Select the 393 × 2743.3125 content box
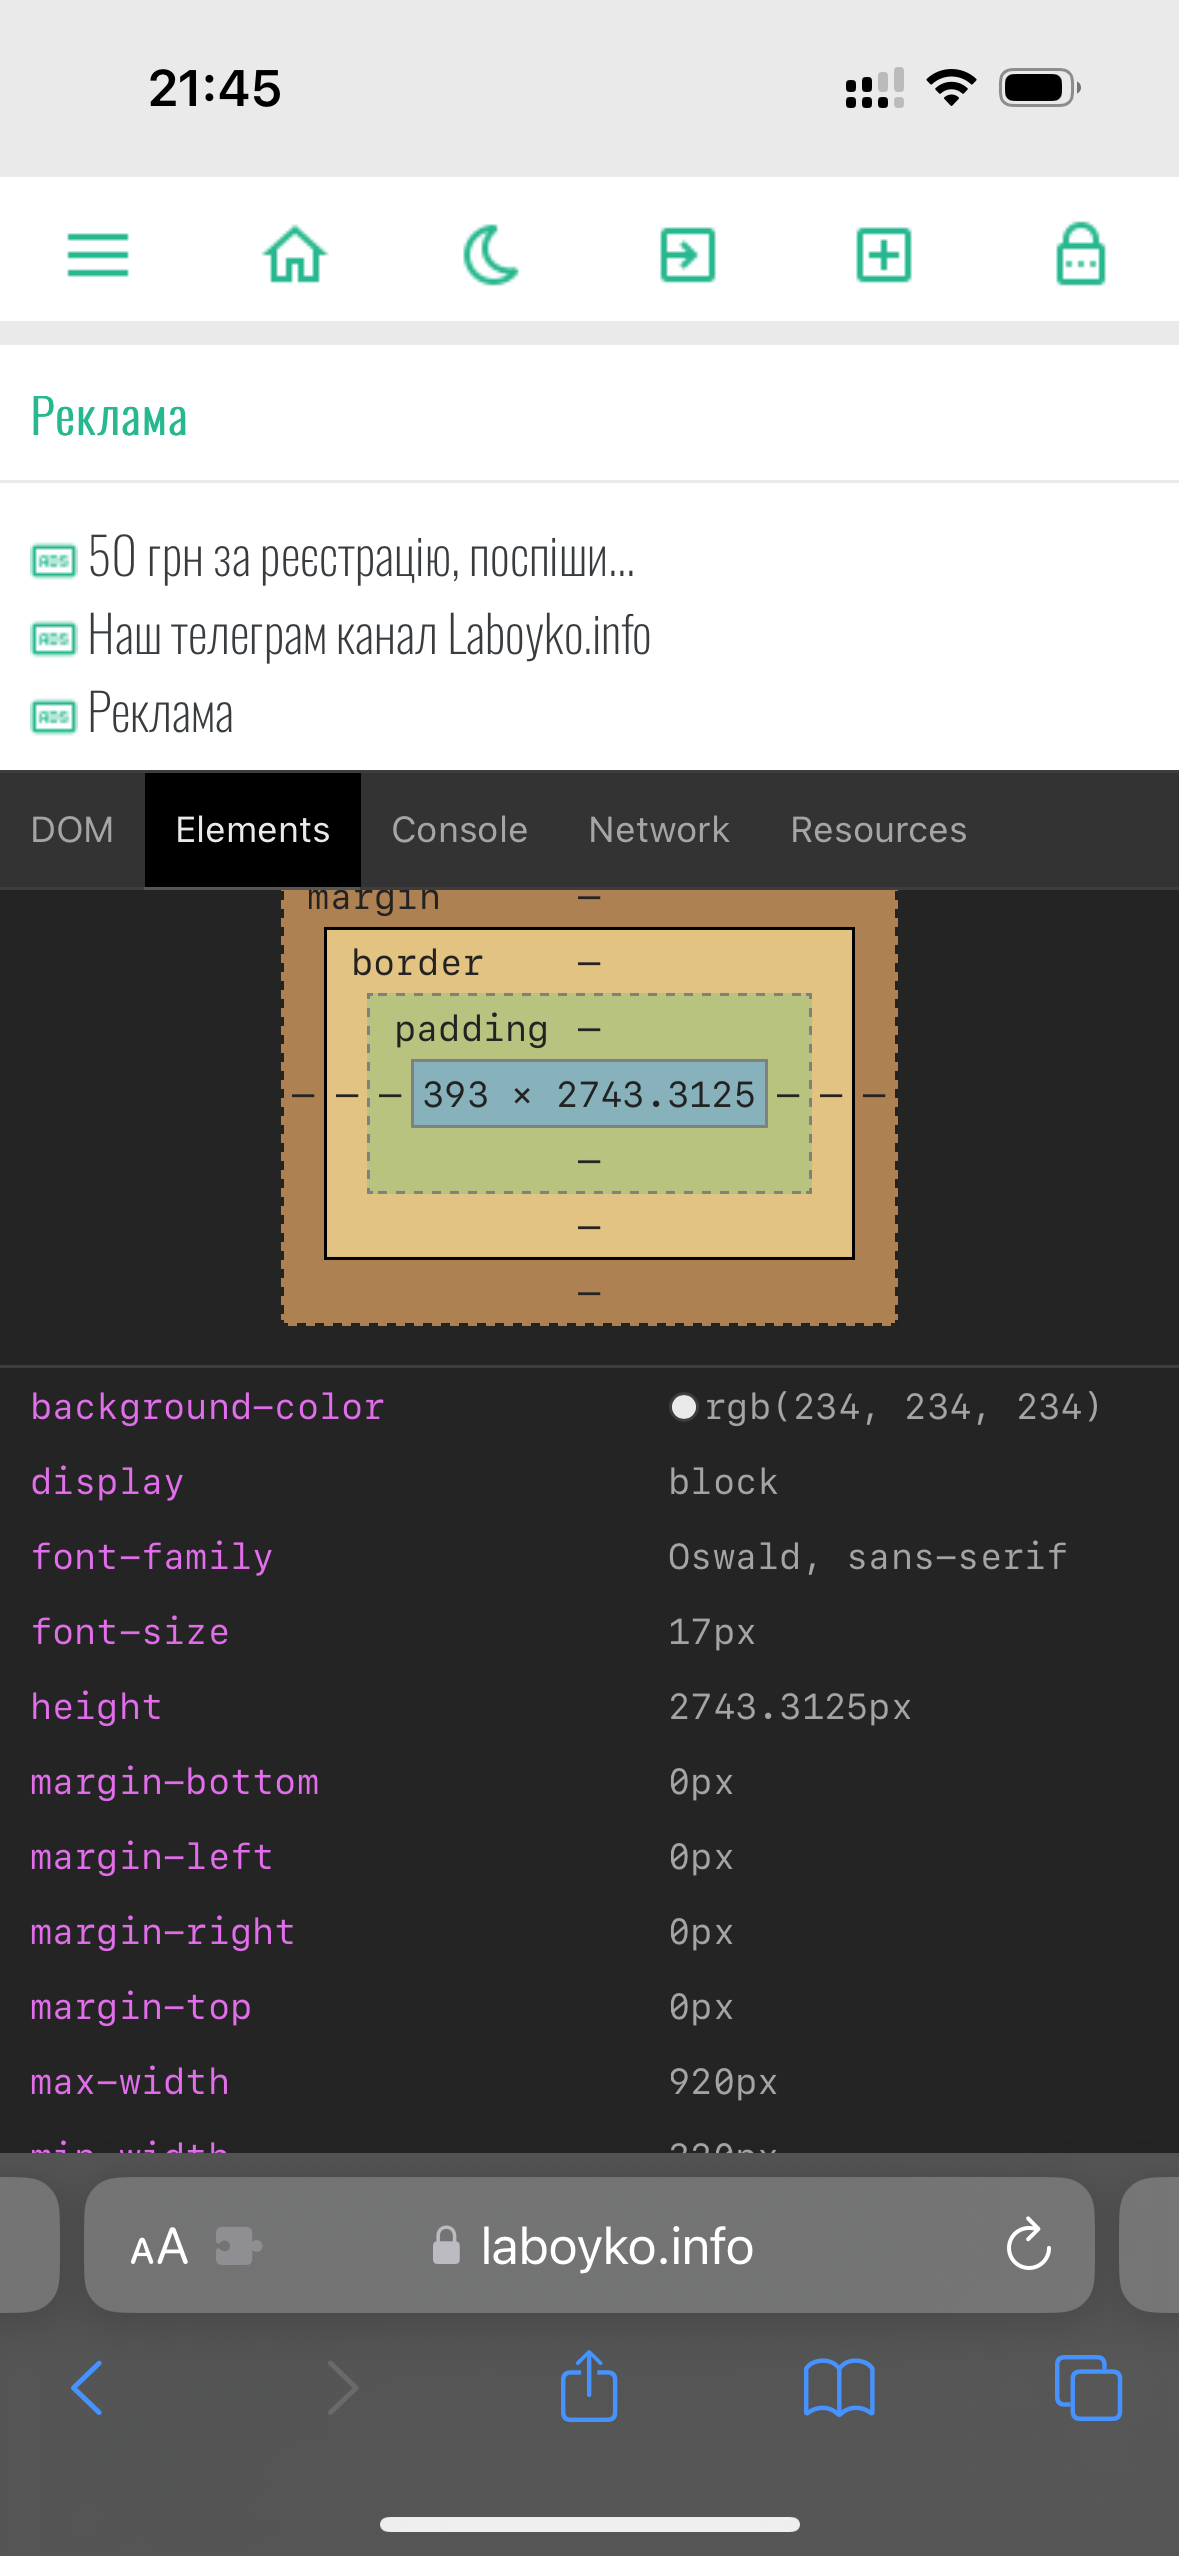The width and height of the screenshot is (1179, 2556). [x=589, y=1094]
